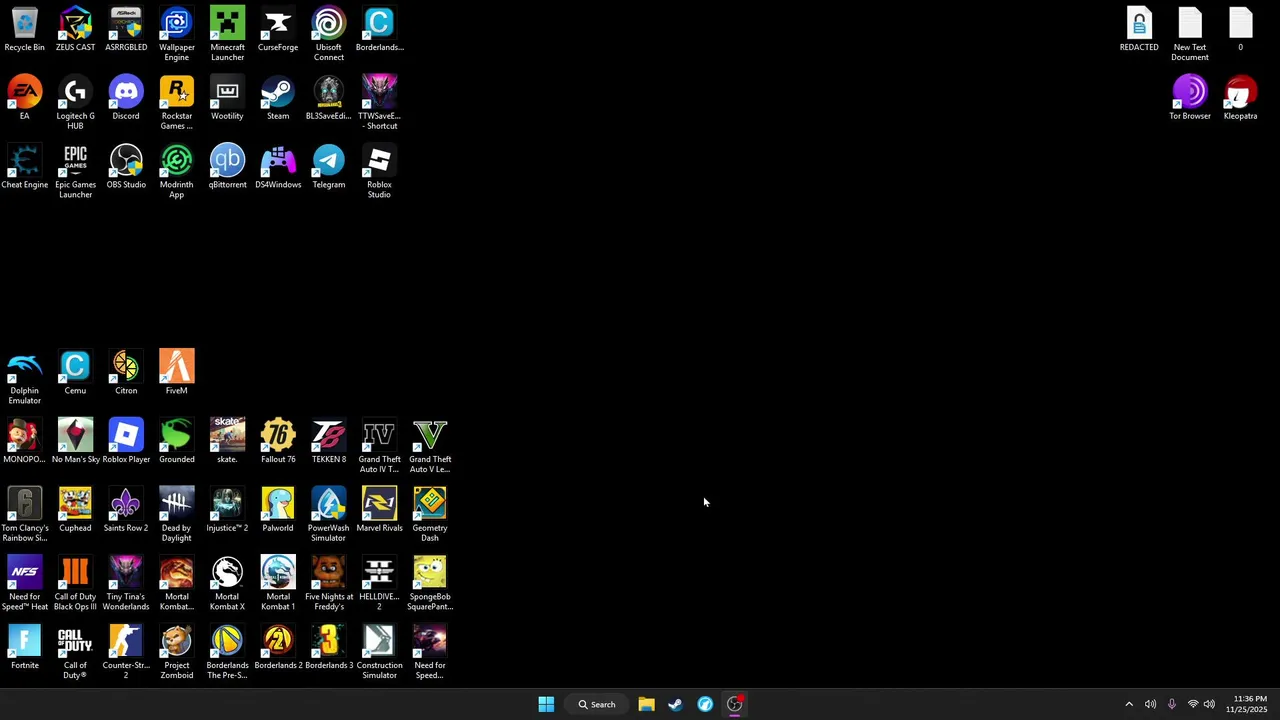1280x720 pixels.
Task: Launch Dead by Daylight icon
Action: click(177, 516)
